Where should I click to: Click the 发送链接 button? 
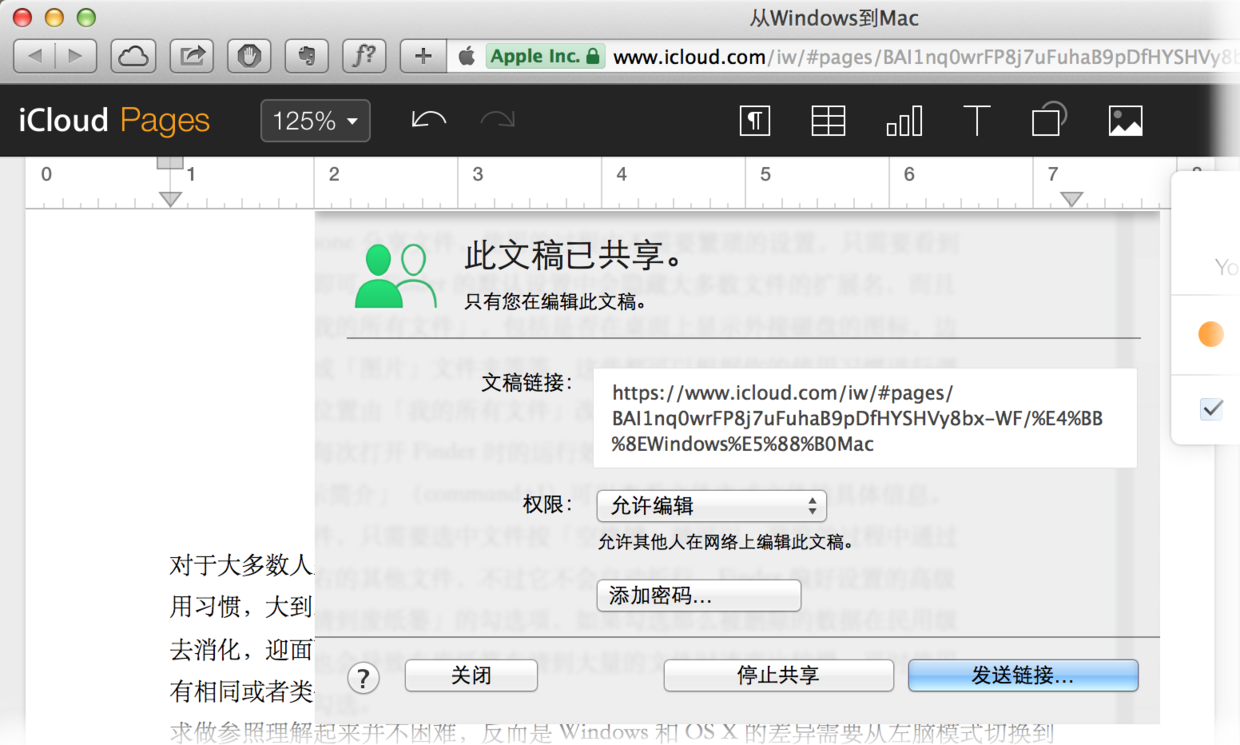click(1023, 676)
